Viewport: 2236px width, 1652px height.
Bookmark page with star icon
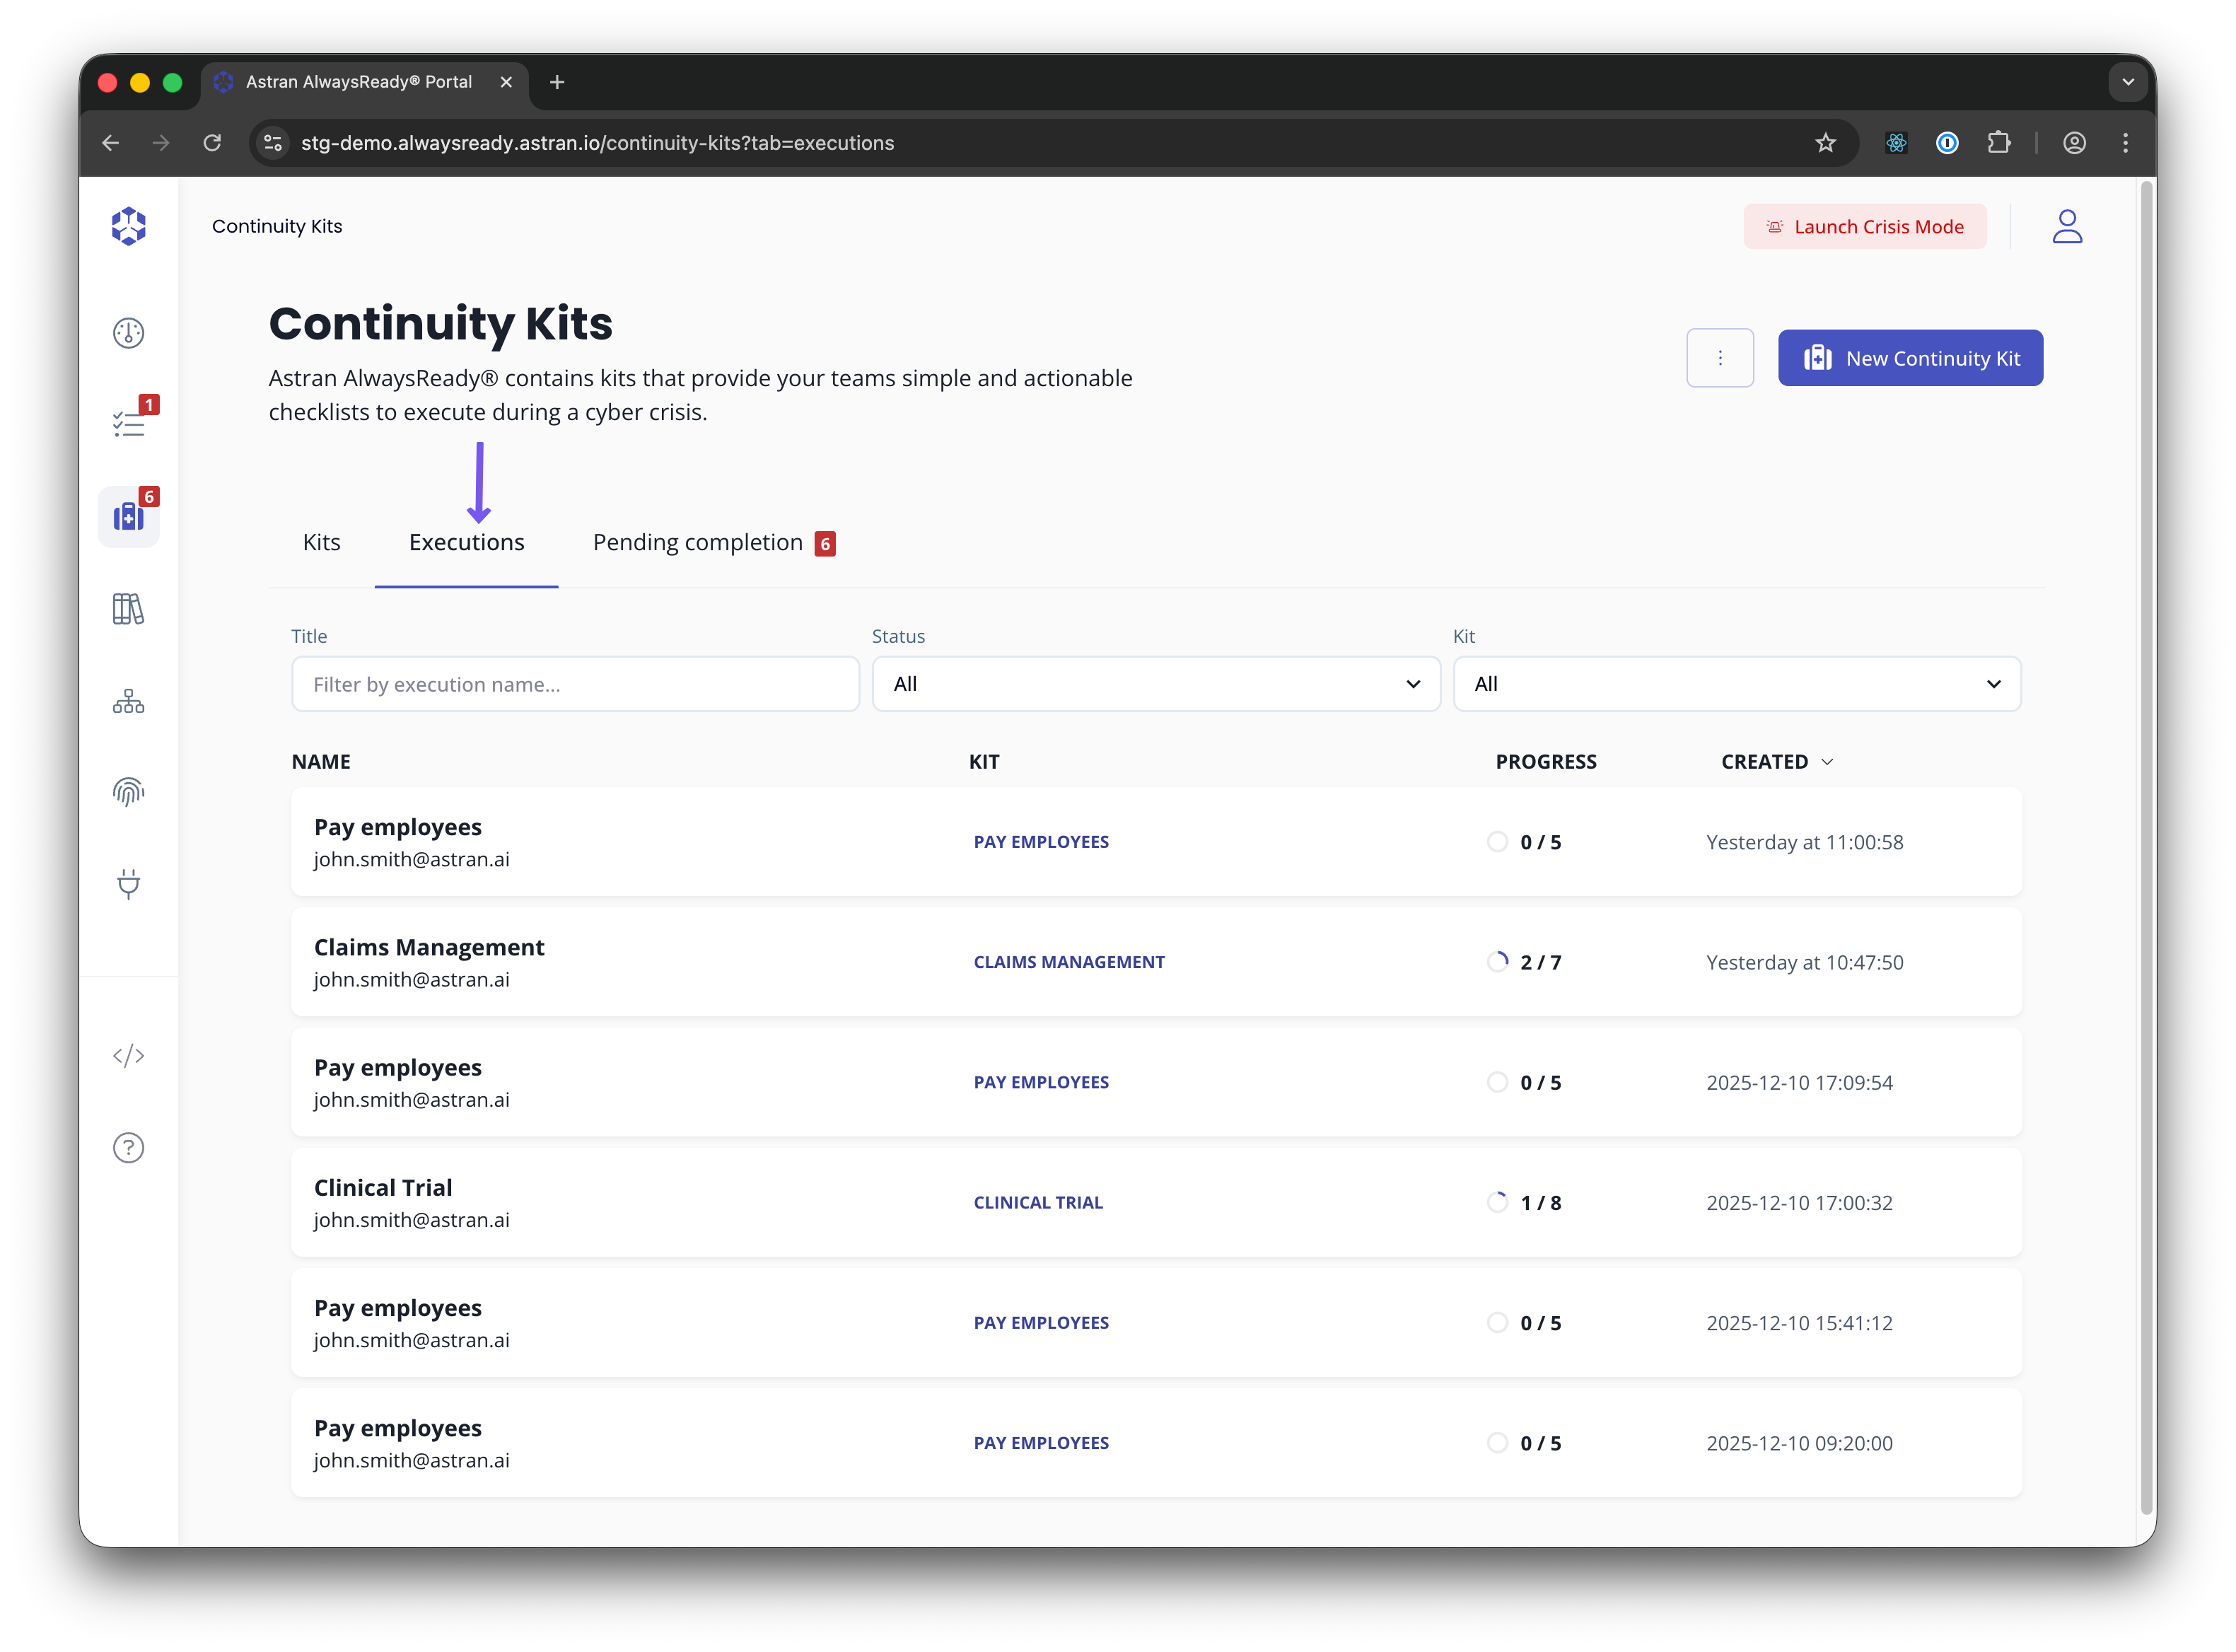coord(1825,143)
